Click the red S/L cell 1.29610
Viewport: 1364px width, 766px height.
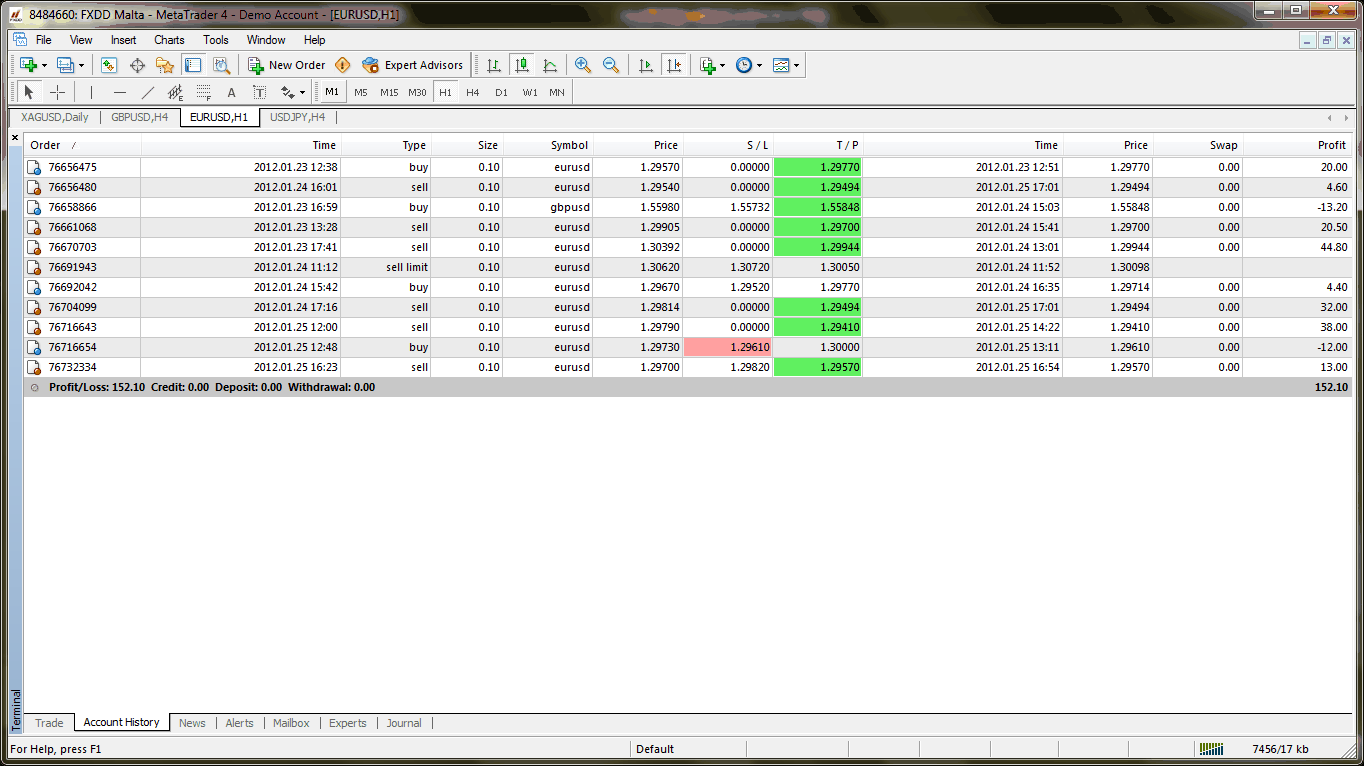point(728,347)
